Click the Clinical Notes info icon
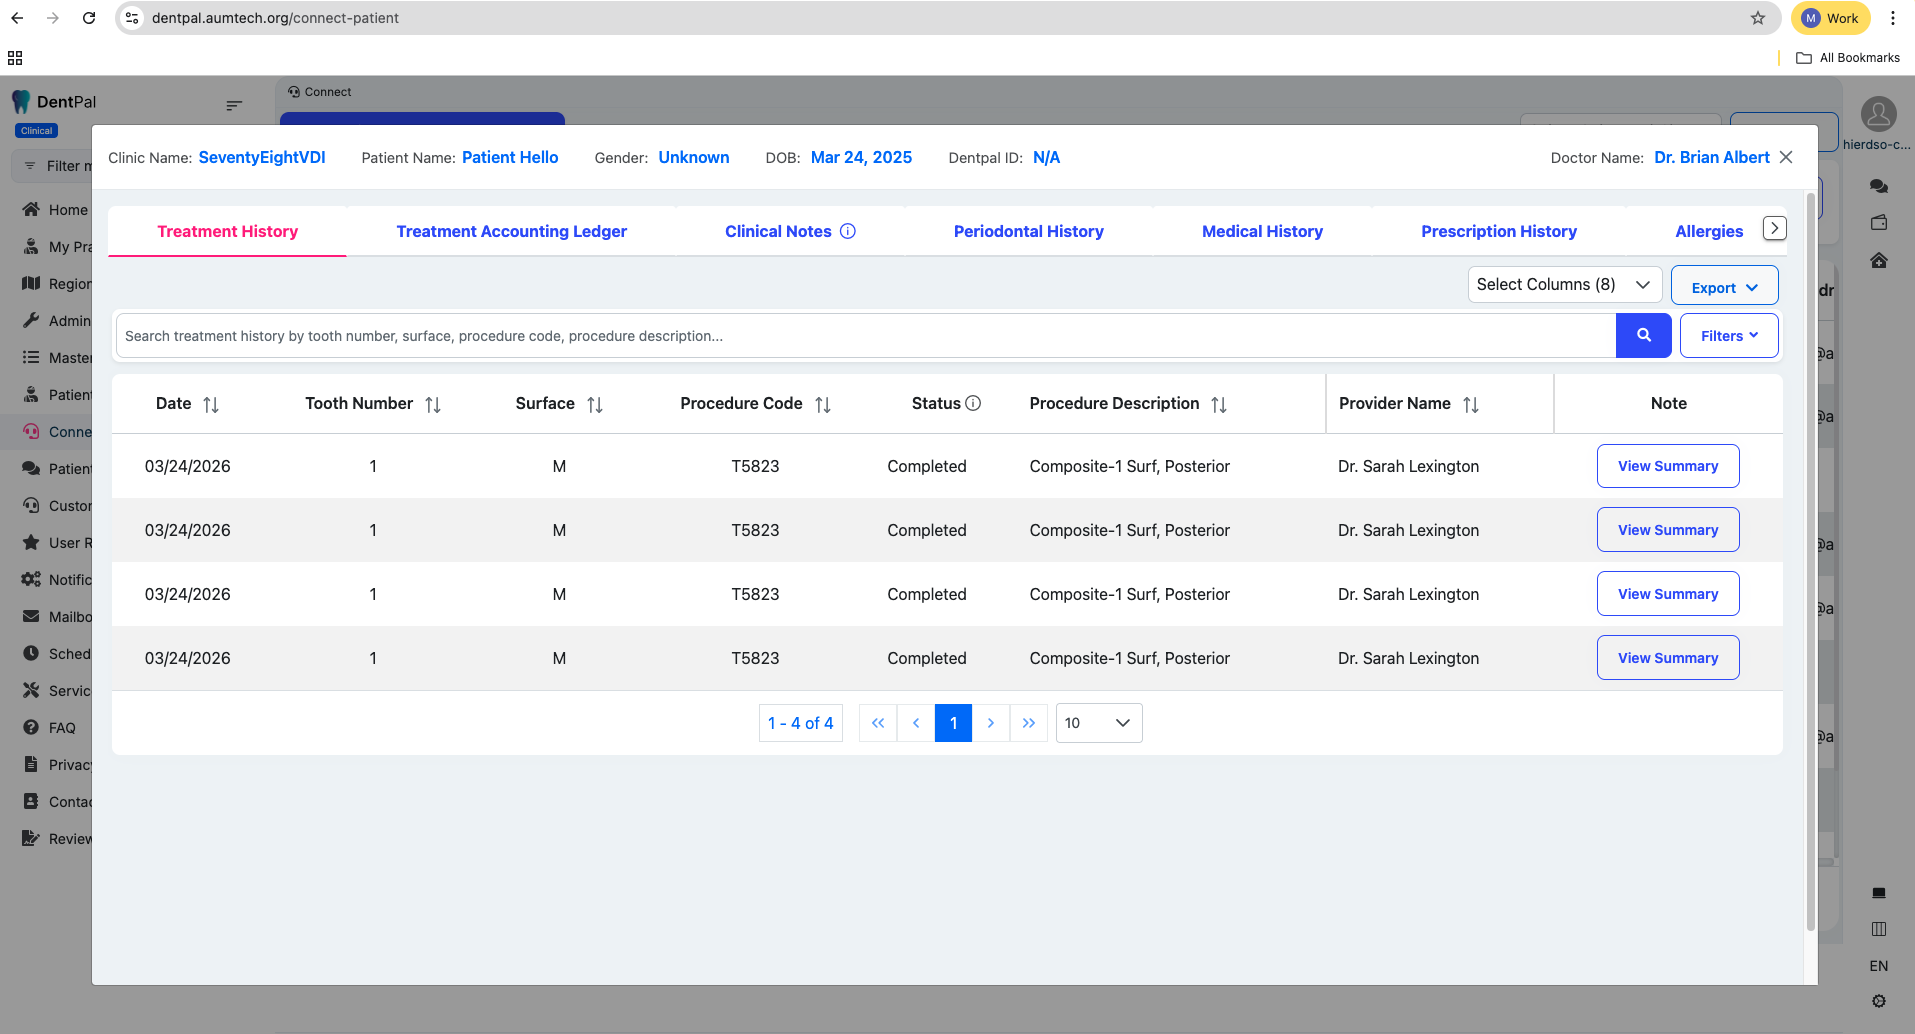The width and height of the screenshot is (1915, 1034). (x=848, y=231)
